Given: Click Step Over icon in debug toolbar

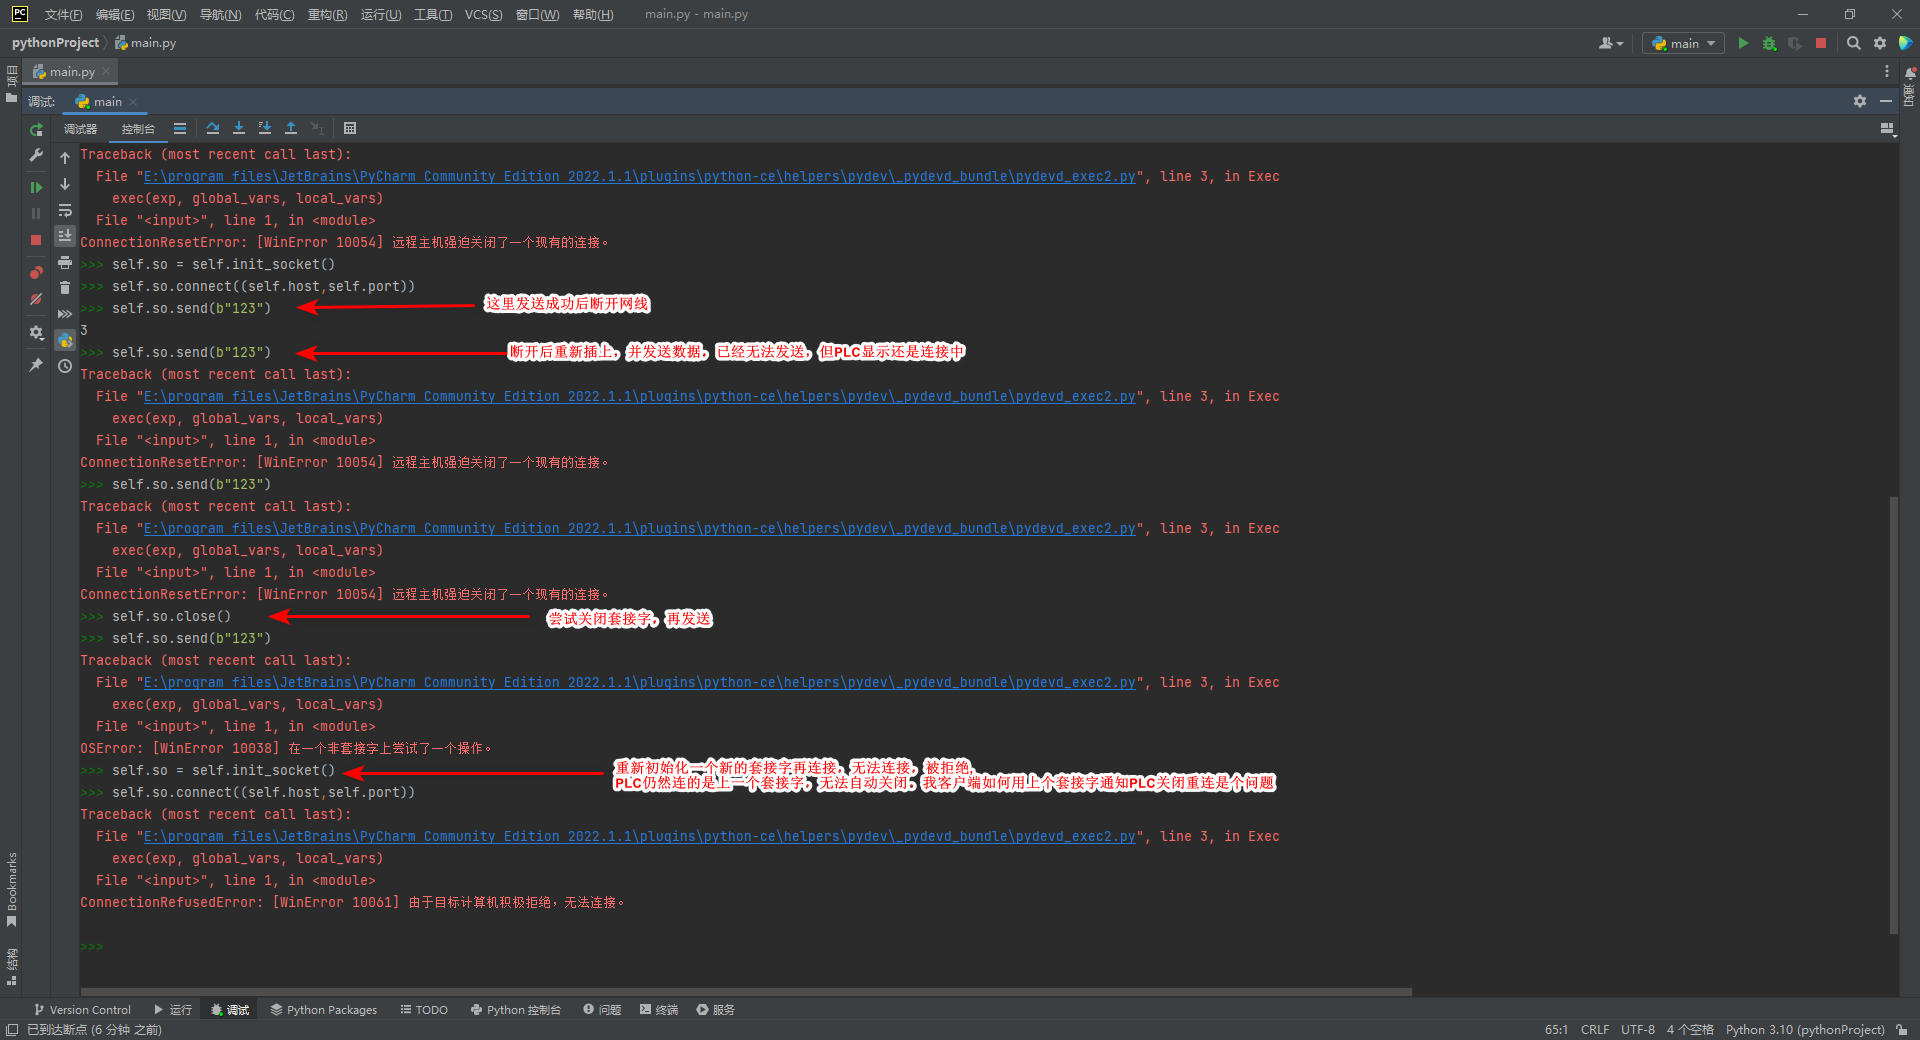Looking at the screenshot, I should 213,128.
